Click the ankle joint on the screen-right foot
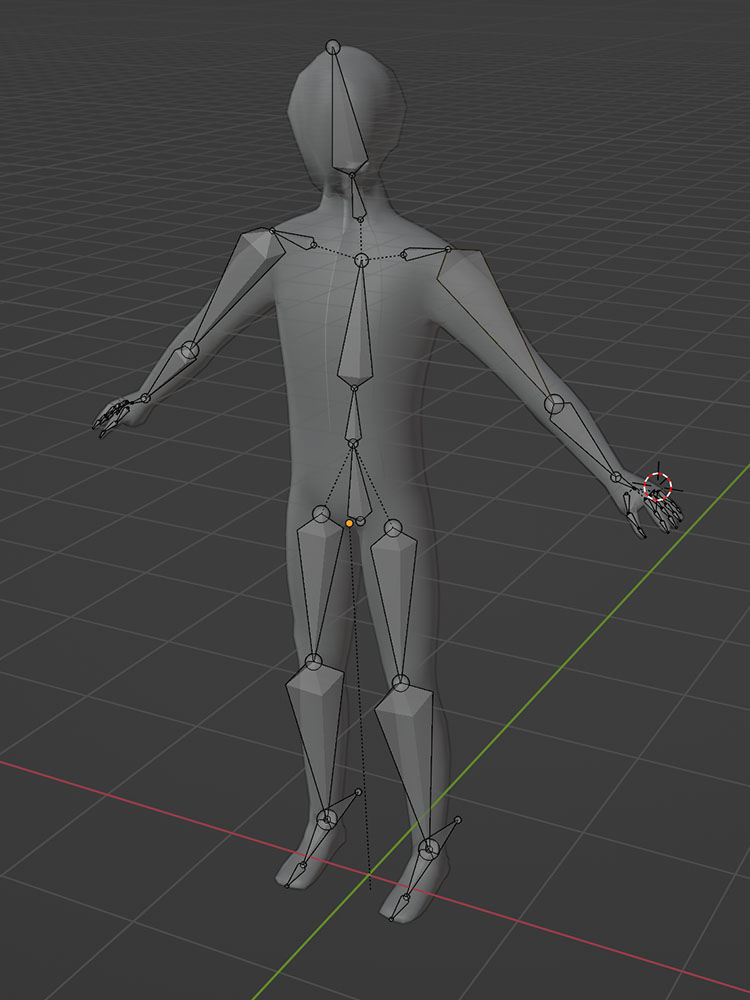Viewport: 750px width, 1000px height. pyautogui.click(x=428, y=850)
